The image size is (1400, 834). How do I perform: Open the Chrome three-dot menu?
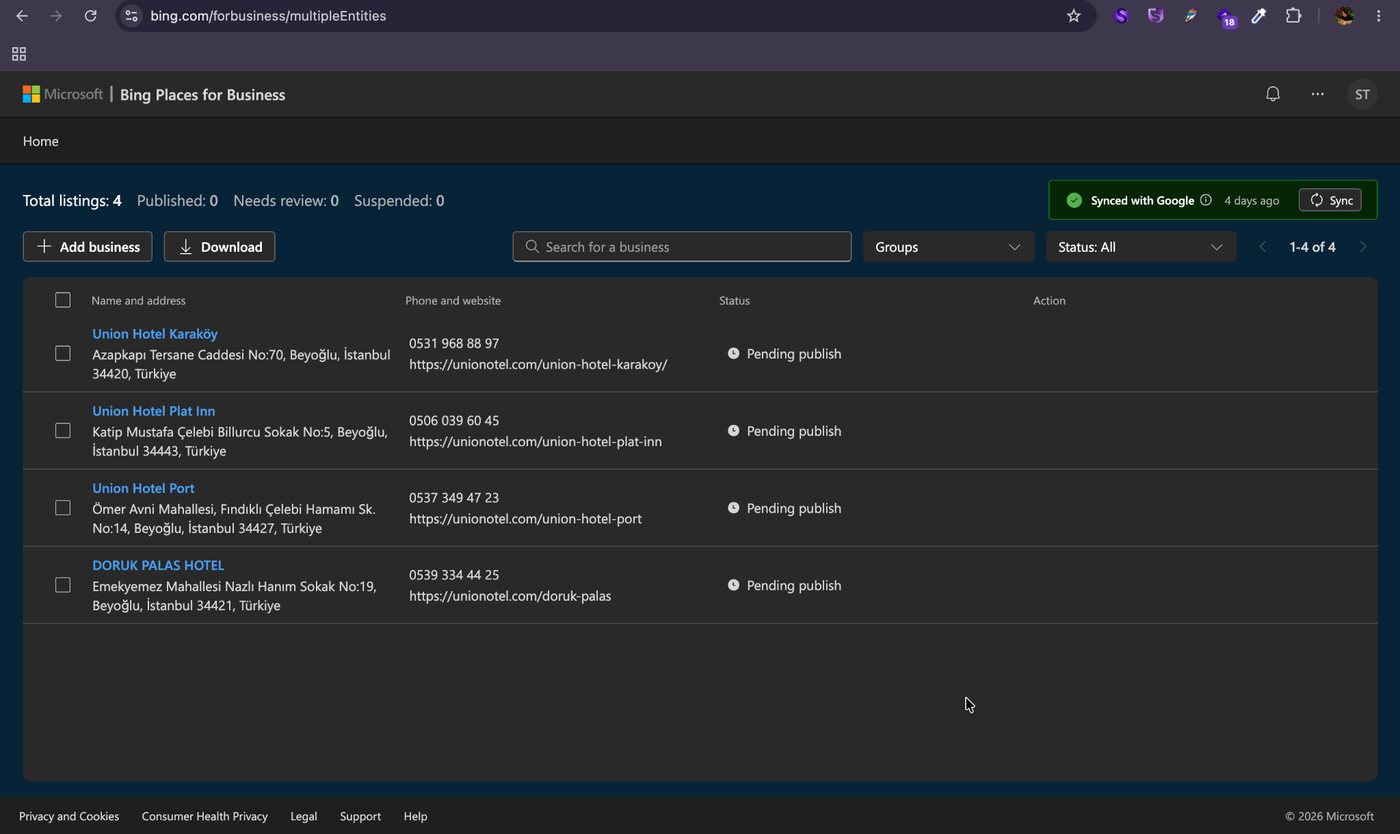1379,16
